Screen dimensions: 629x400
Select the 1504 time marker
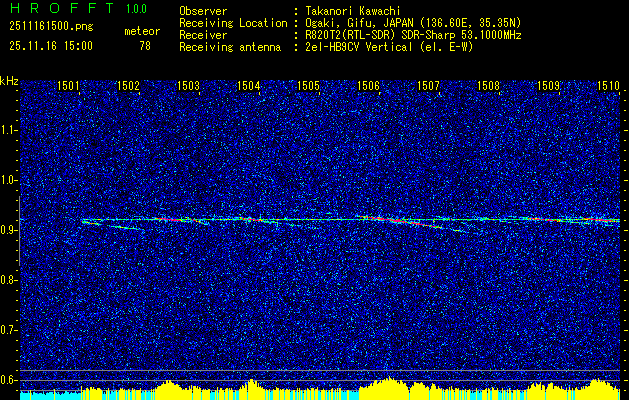tap(249, 86)
